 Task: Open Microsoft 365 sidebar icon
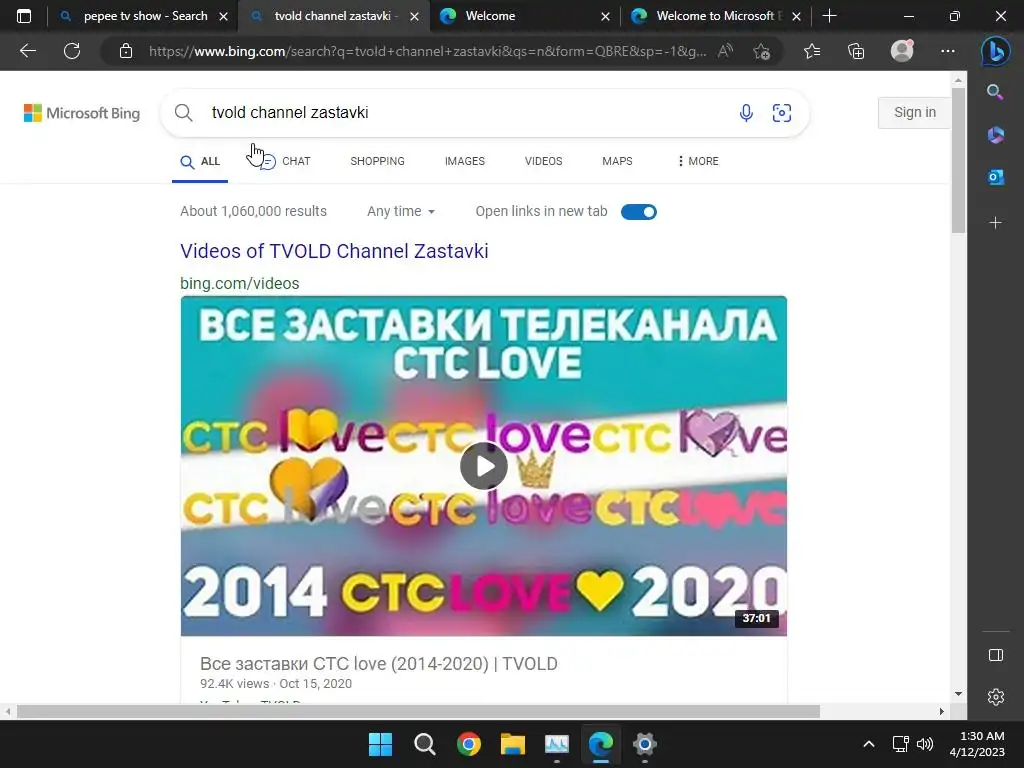[x=995, y=135]
